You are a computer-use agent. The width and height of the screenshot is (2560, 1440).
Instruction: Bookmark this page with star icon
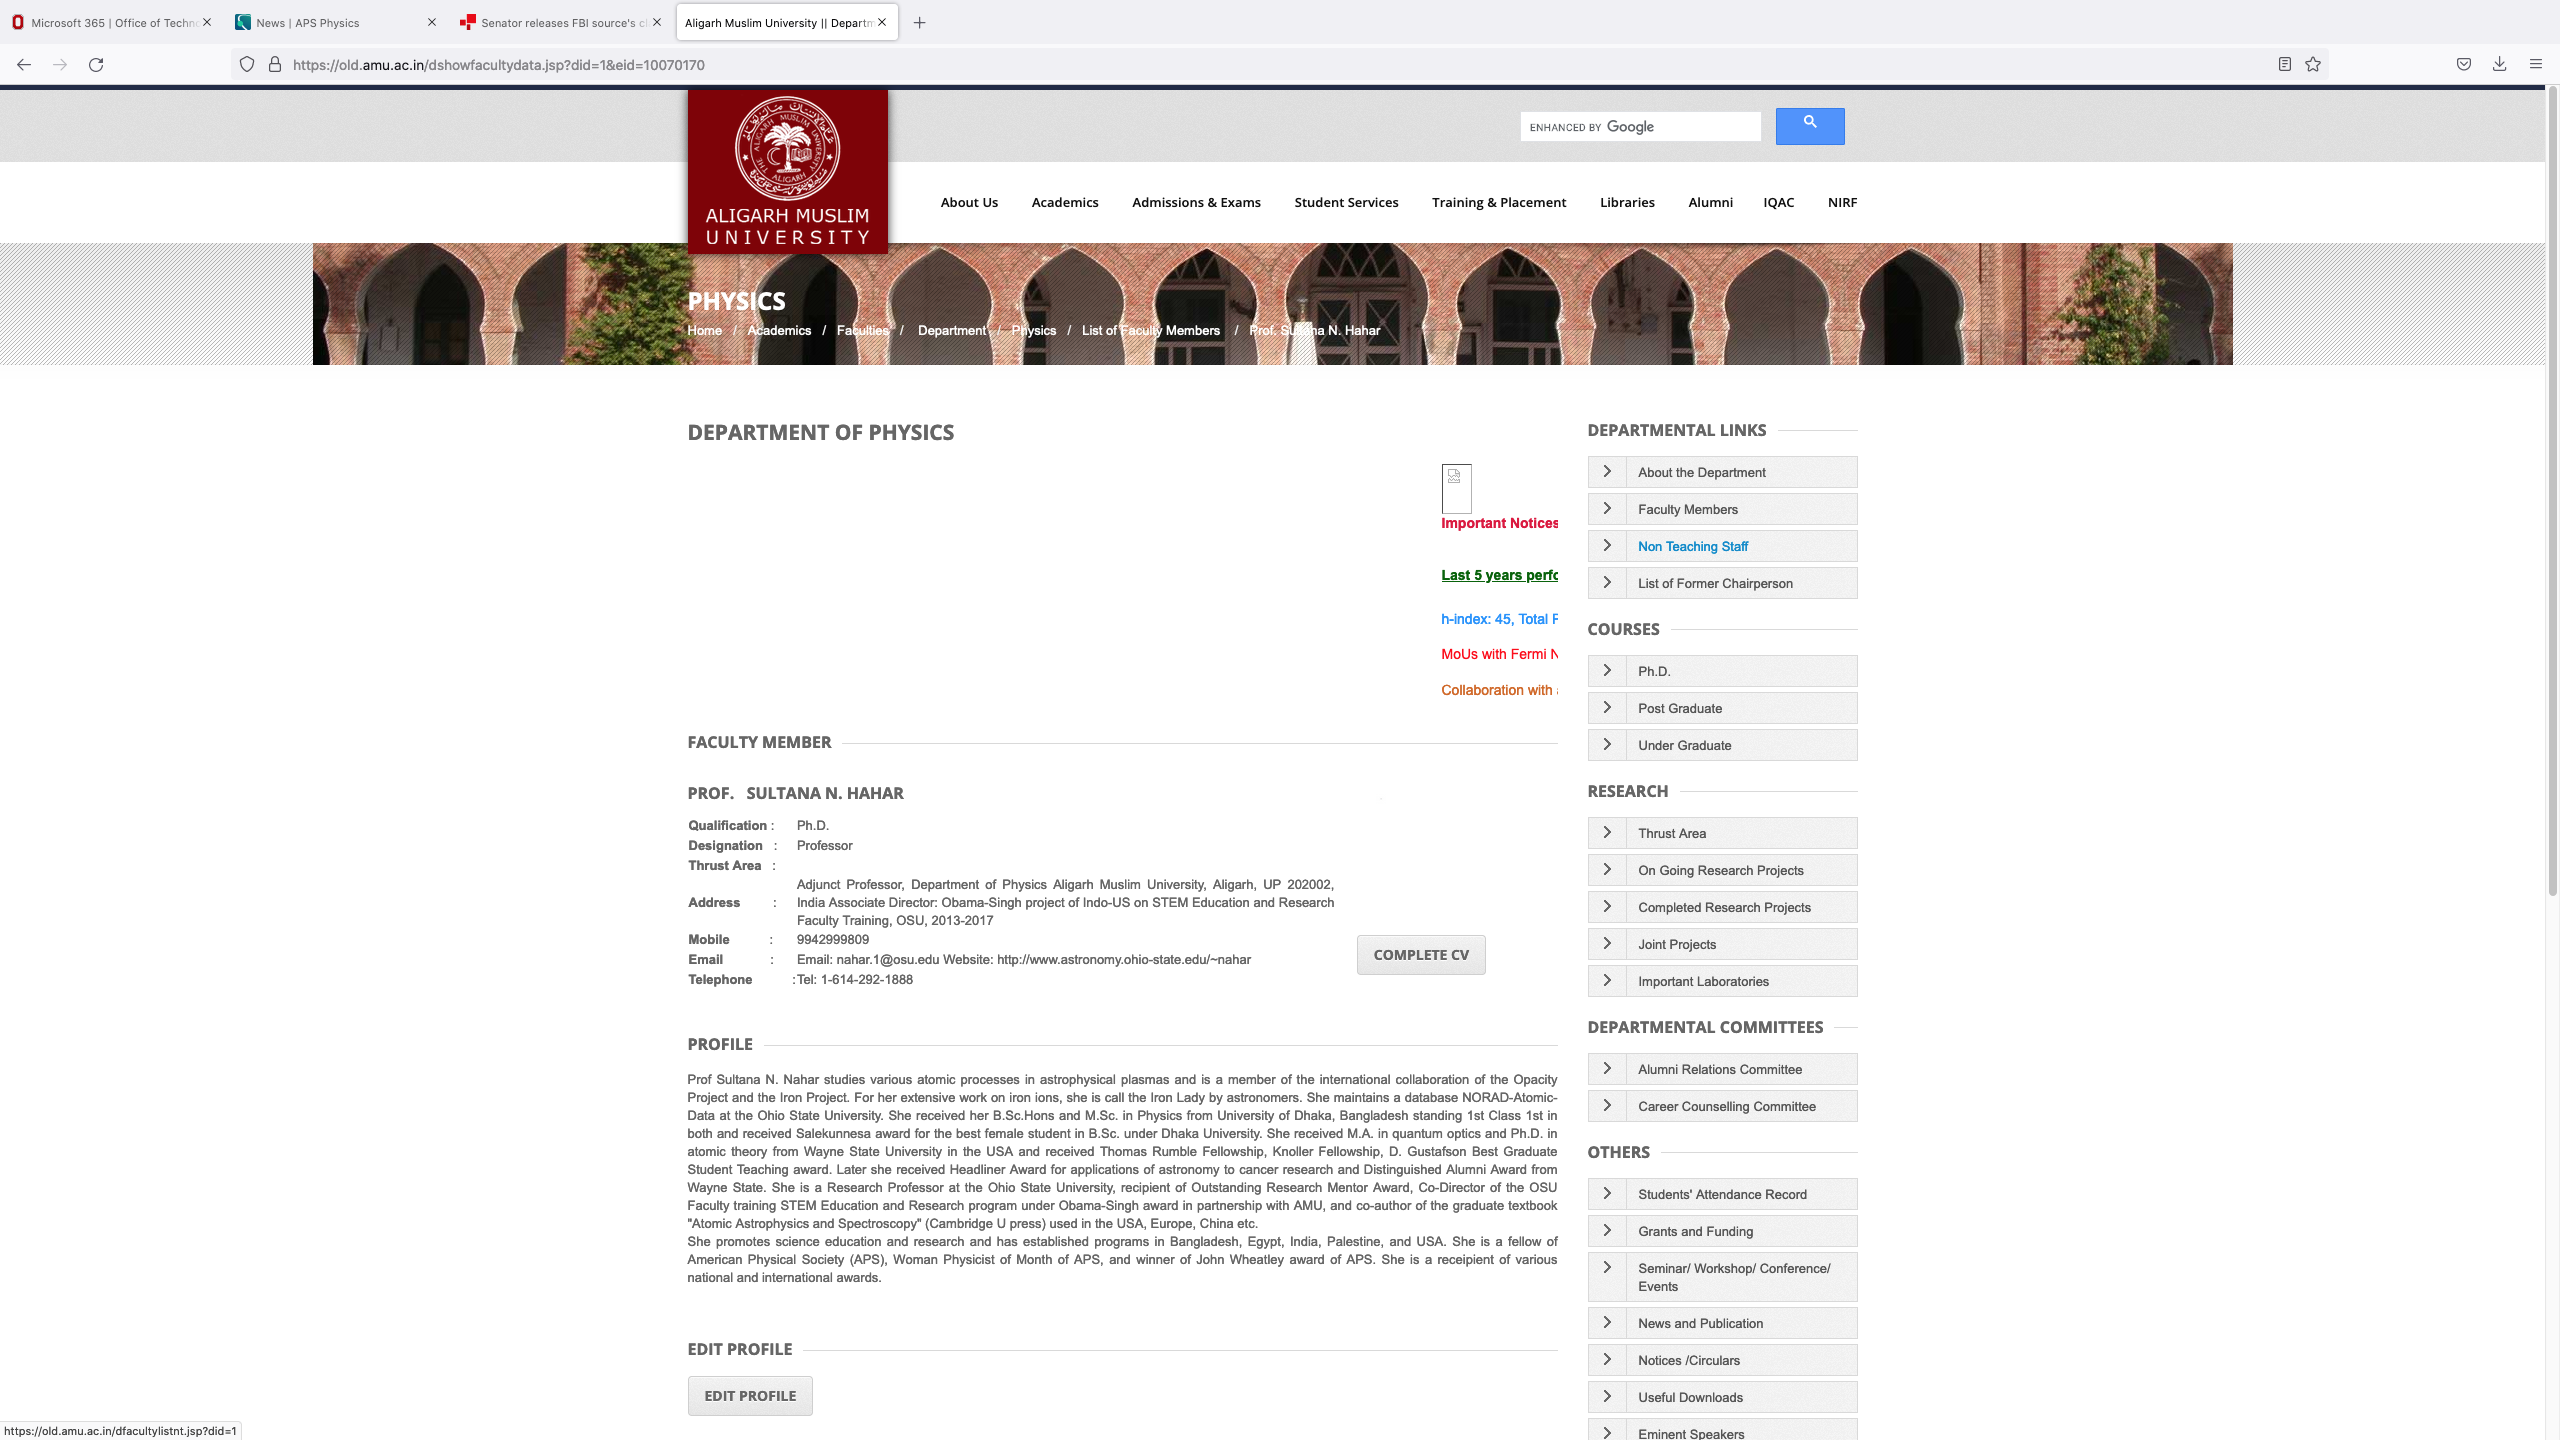[2313, 65]
